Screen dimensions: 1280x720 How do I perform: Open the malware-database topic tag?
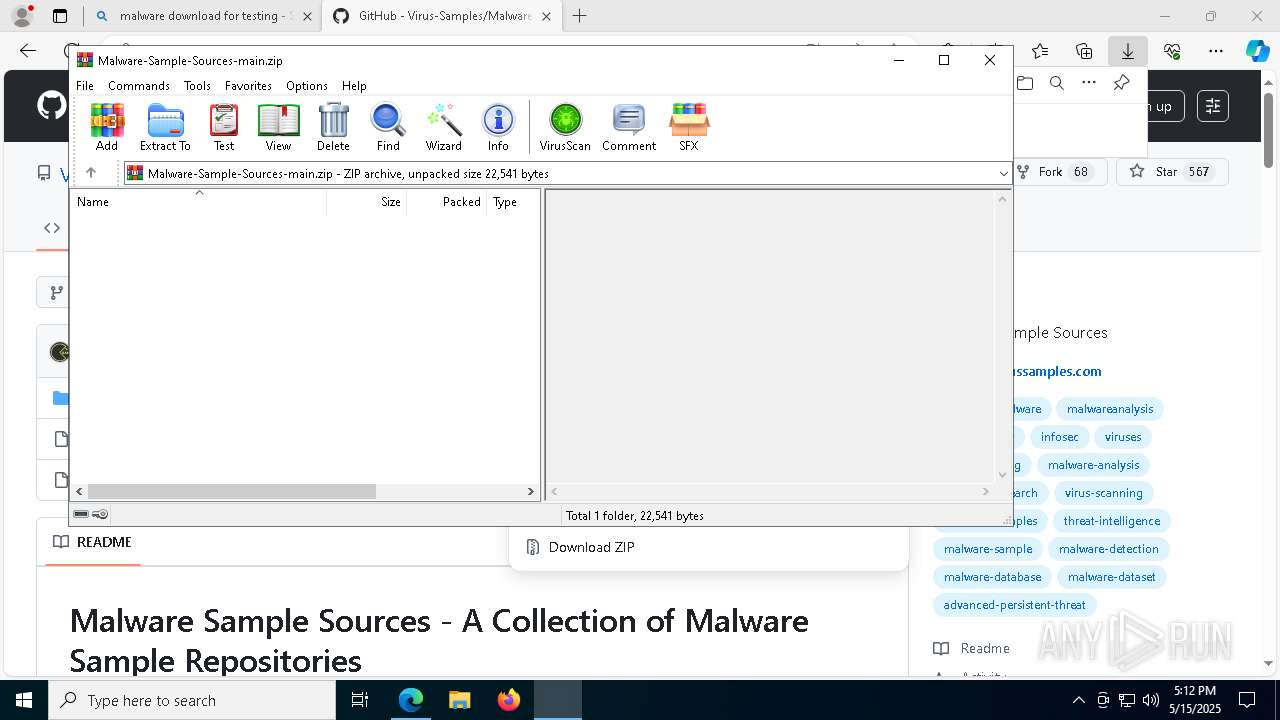(992, 577)
